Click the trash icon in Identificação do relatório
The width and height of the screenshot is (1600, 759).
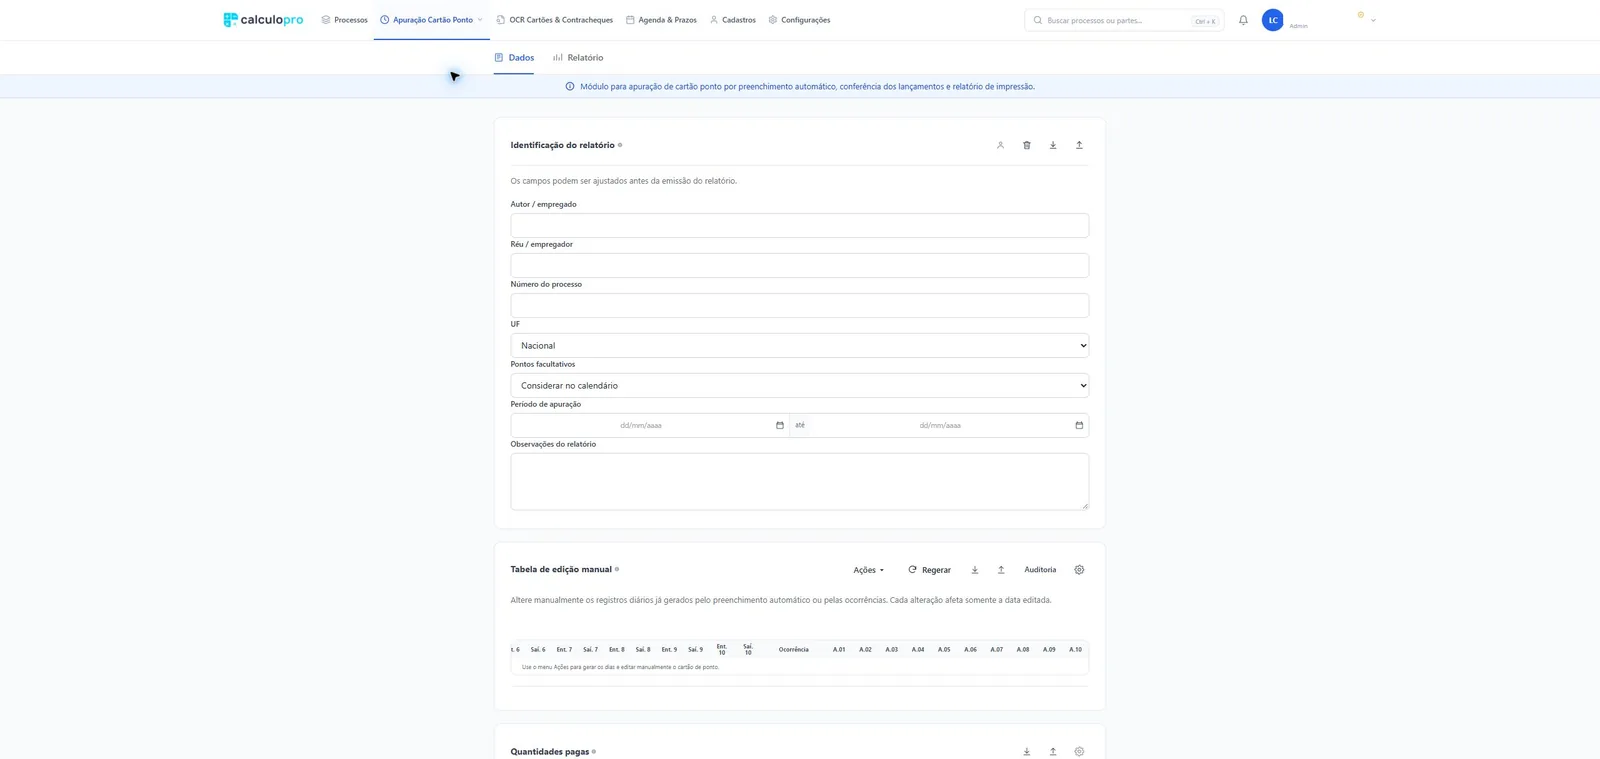tap(1026, 145)
